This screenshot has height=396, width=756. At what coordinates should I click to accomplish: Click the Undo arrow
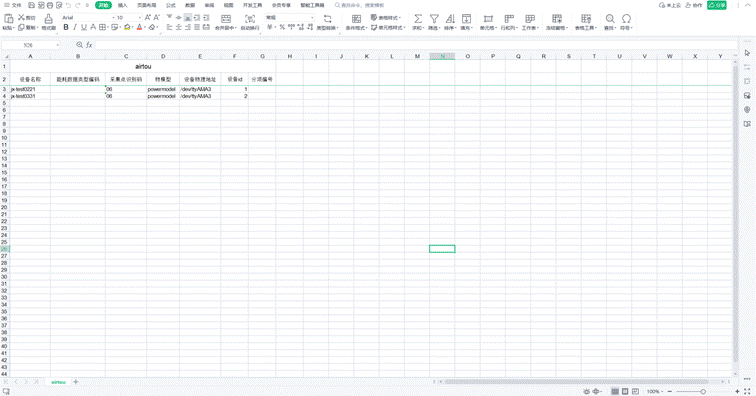pyautogui.click(x=68, y=5)
